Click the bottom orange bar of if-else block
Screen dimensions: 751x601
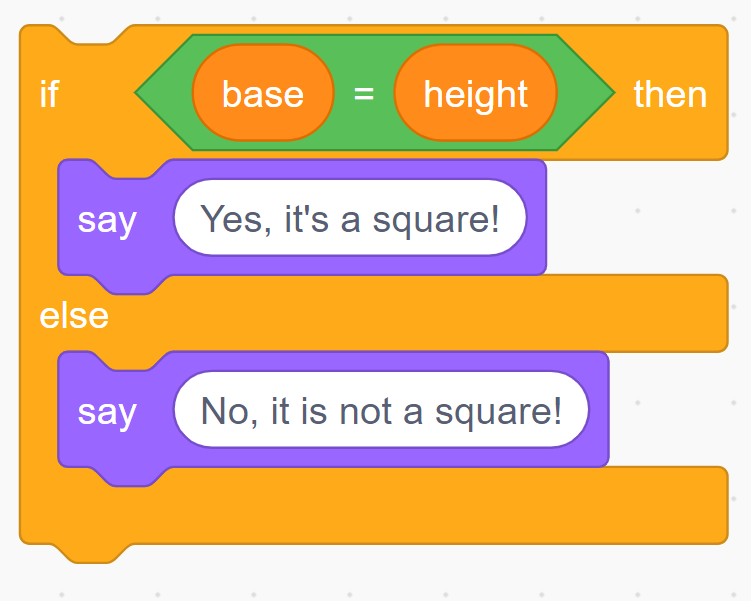pos(400,505)
